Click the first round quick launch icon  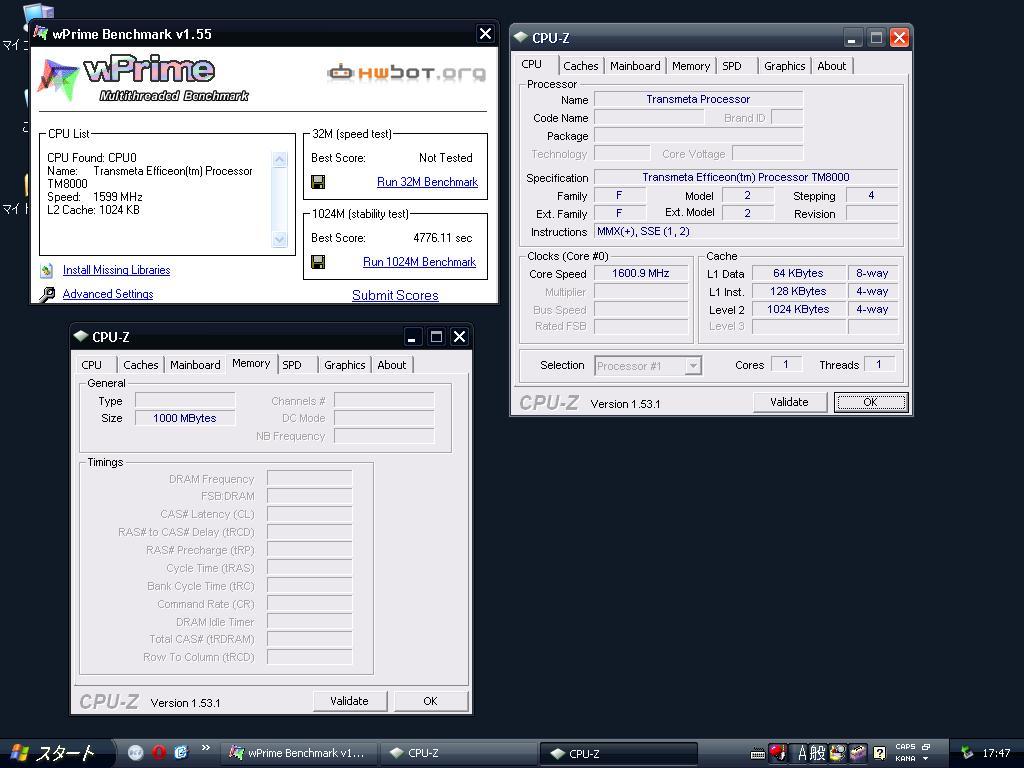(135, 752)
